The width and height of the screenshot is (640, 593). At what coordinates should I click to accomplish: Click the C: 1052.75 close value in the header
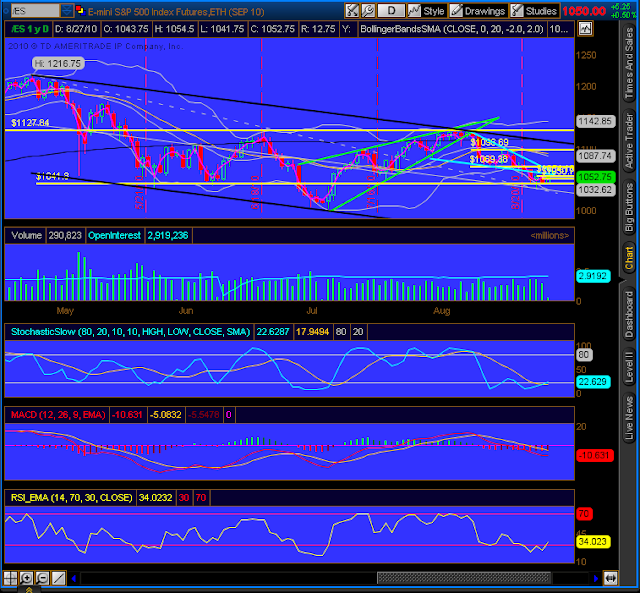273,29
